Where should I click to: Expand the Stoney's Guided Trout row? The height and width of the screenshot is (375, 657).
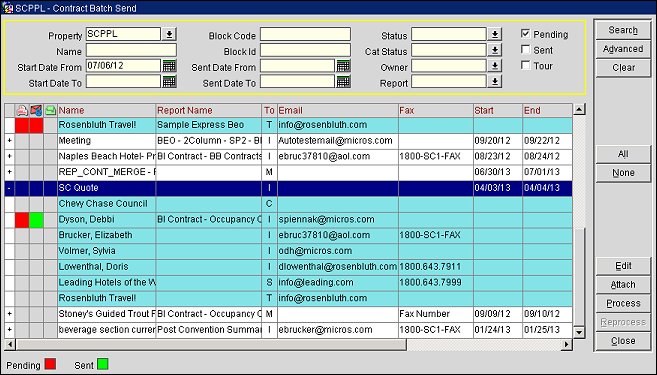9,314
